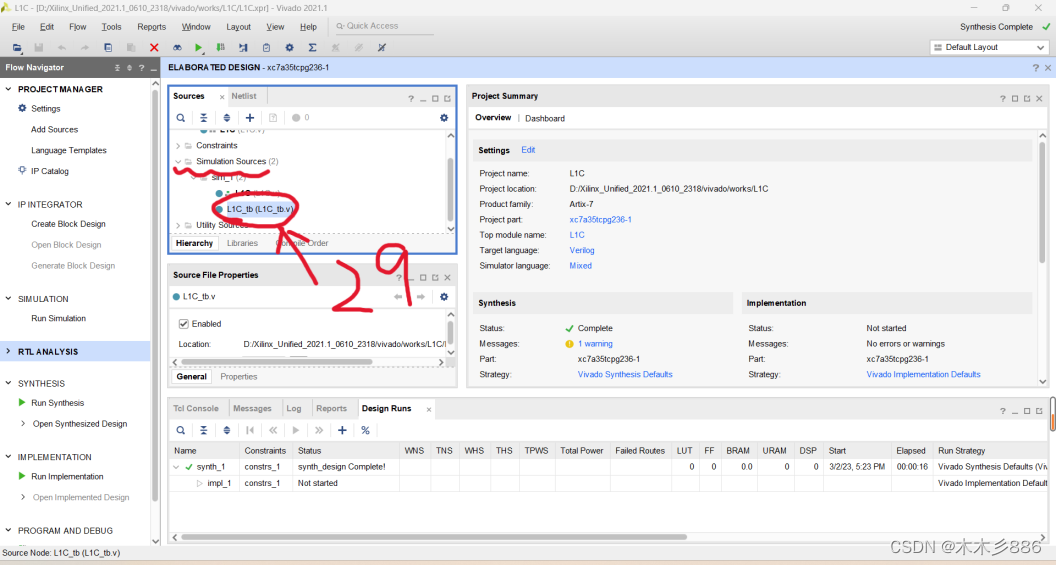
Task: Click the binoculars find toolbar icon
Action: (x=177, y=48)
